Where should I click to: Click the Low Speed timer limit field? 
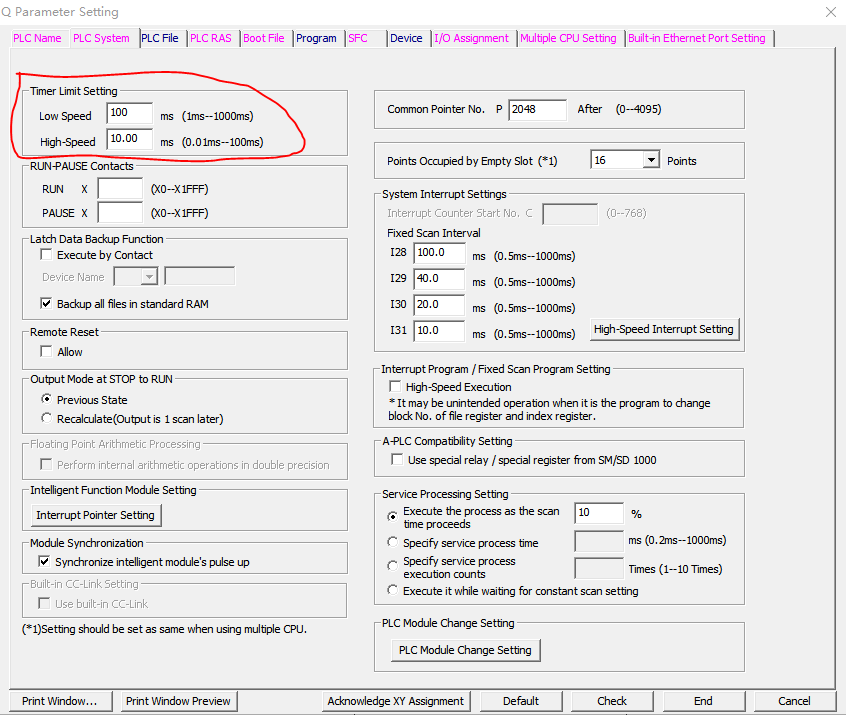129,114
